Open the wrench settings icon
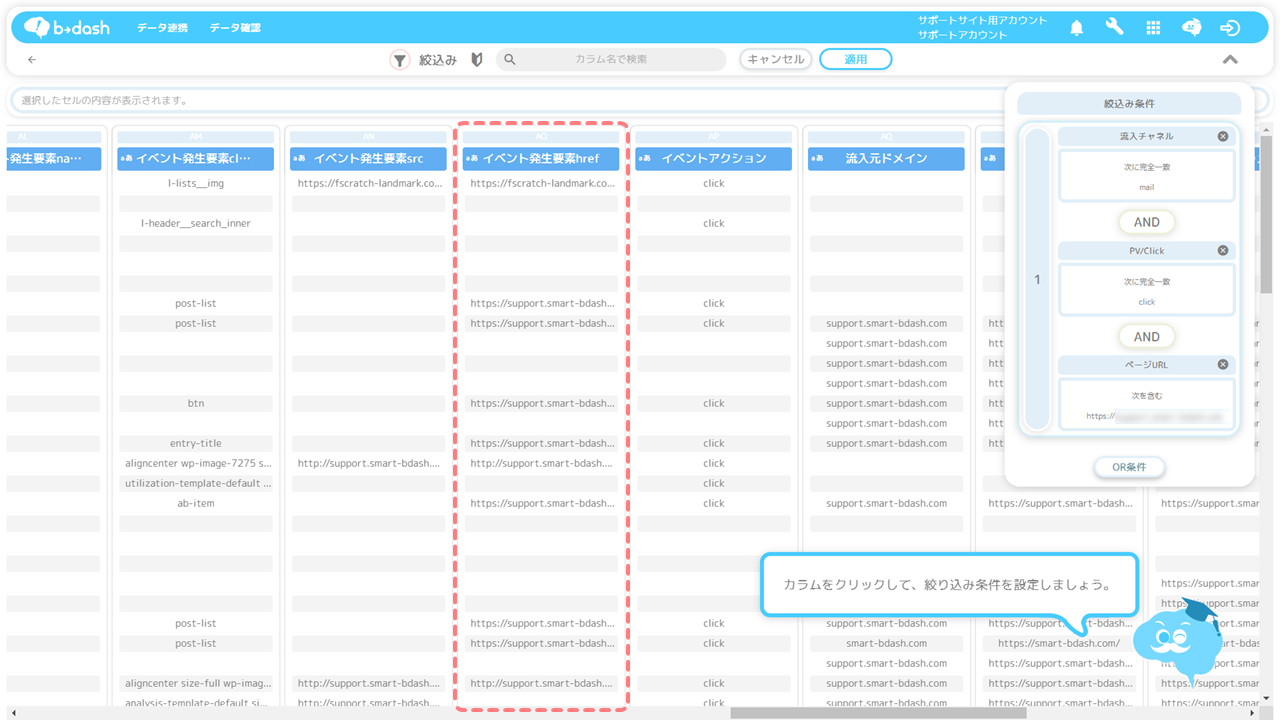Screen dimensions: 1280x720 (1114, 28)
